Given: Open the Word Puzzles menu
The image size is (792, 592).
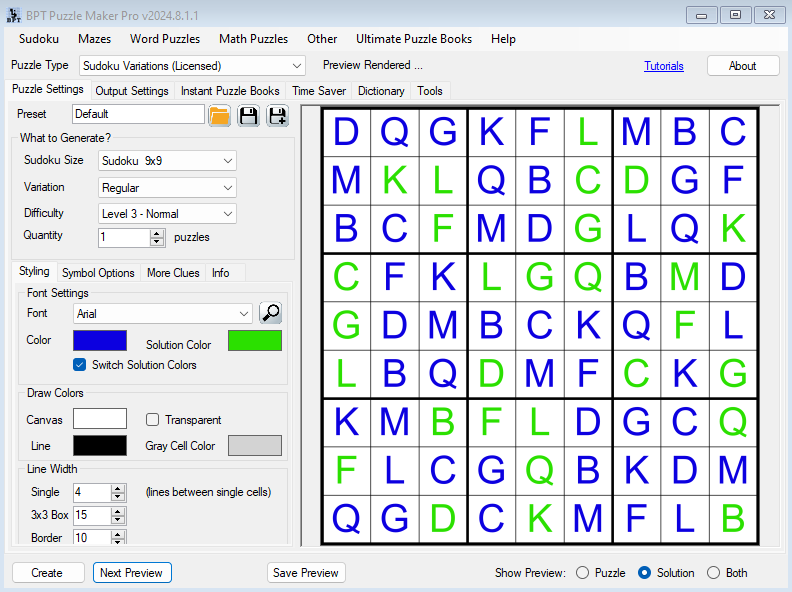Looking at the screenshot, I should coord(165,39).
